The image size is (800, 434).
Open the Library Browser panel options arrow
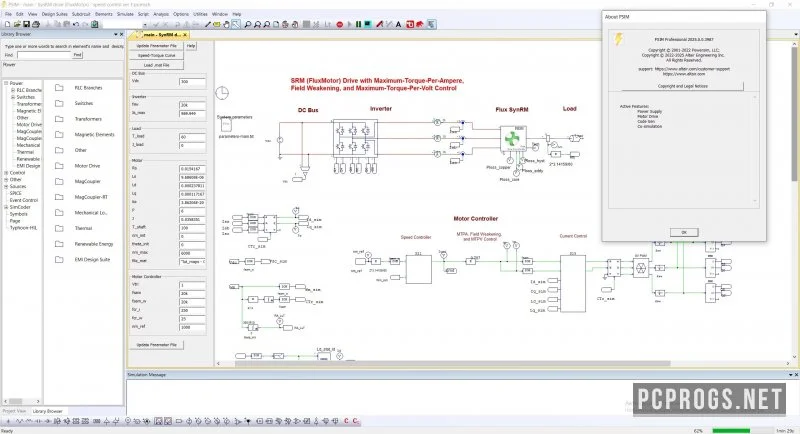[x=115, y=34]
